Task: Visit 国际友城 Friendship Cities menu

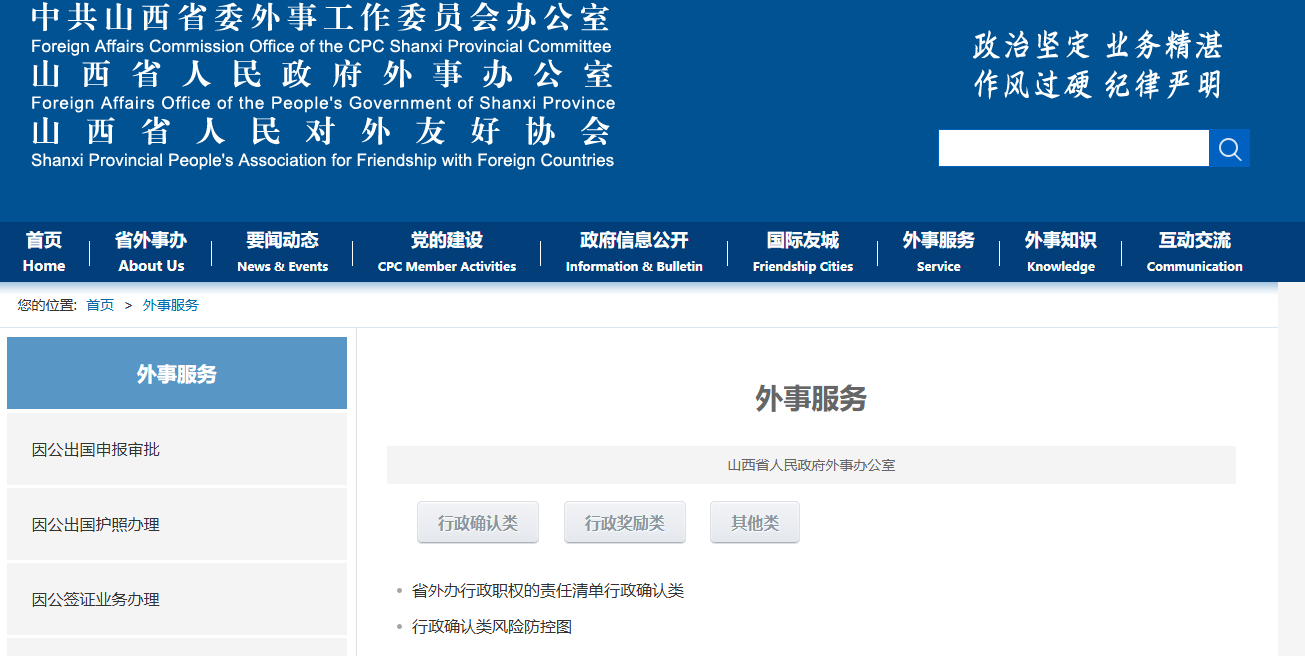Action: tap(803, 252)
